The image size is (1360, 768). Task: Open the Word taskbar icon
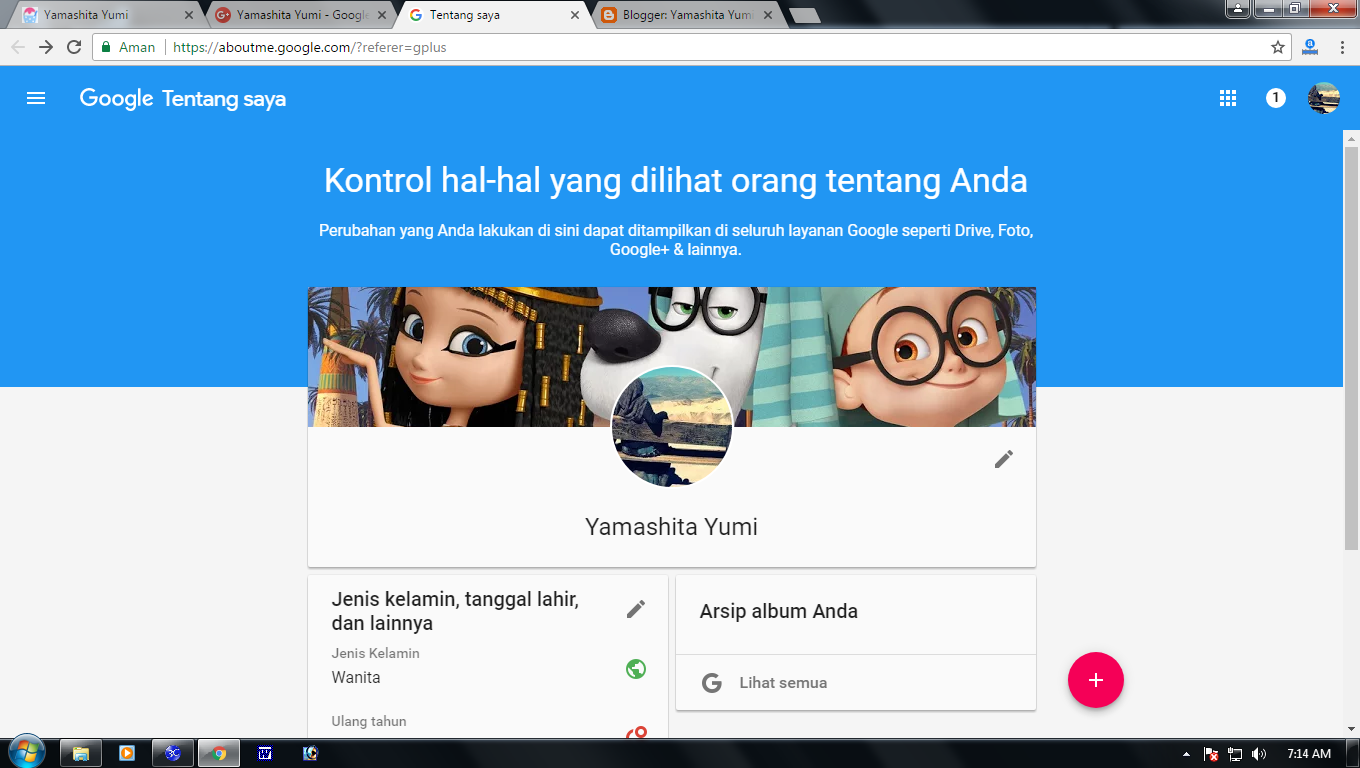[265, 753]
